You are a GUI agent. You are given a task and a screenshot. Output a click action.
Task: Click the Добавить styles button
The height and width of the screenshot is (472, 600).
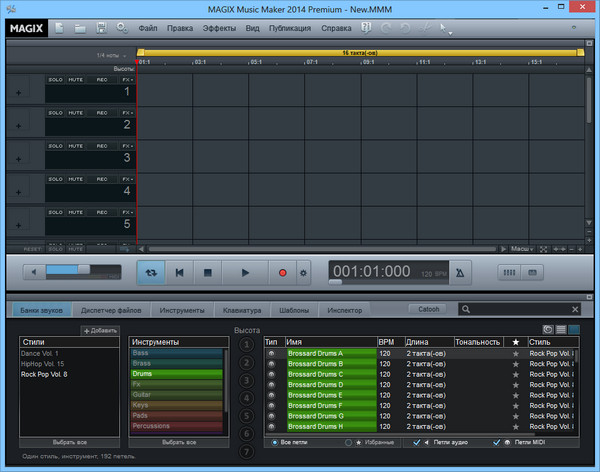click(100, 330)
